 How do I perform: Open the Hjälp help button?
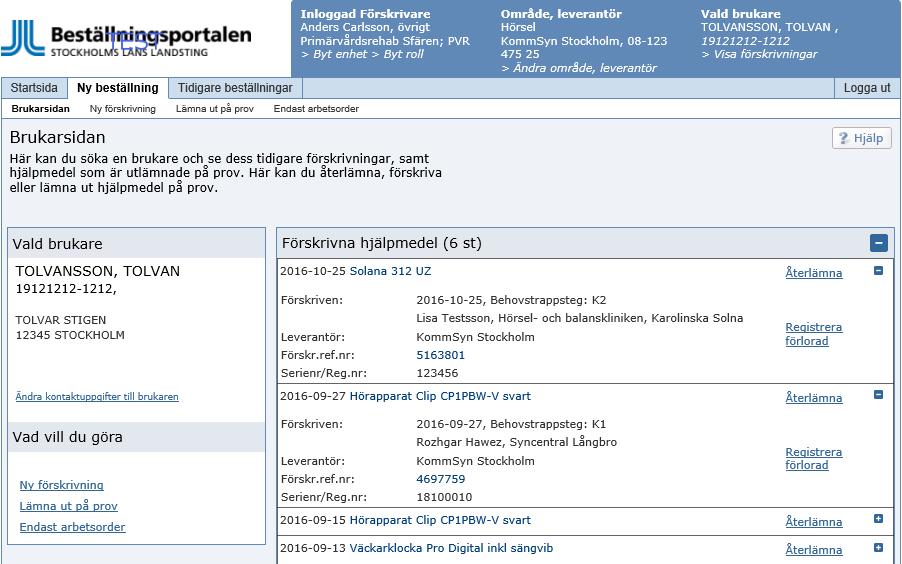tap(861, 138)
